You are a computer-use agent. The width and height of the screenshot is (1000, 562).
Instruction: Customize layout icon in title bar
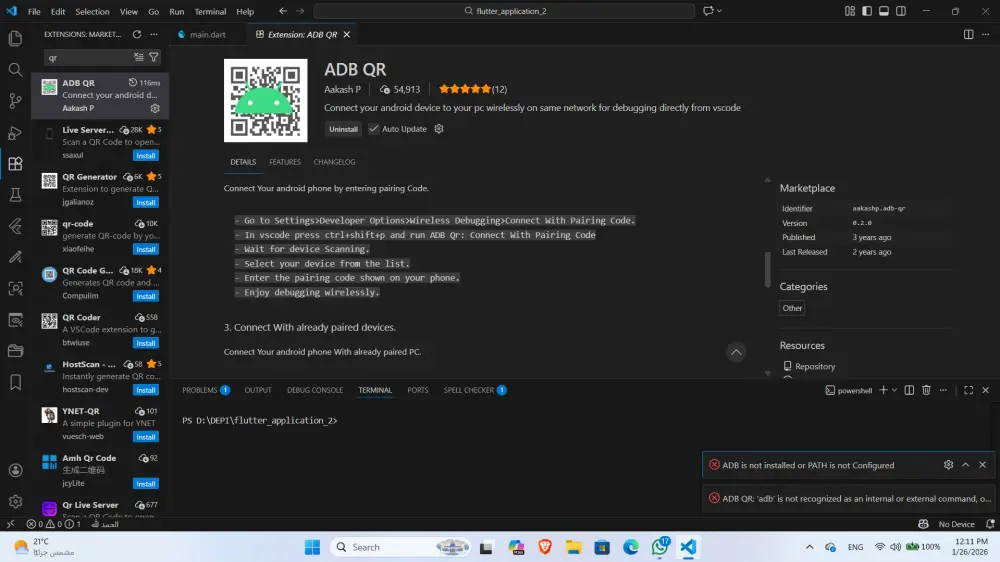click(x=849, y=11)
